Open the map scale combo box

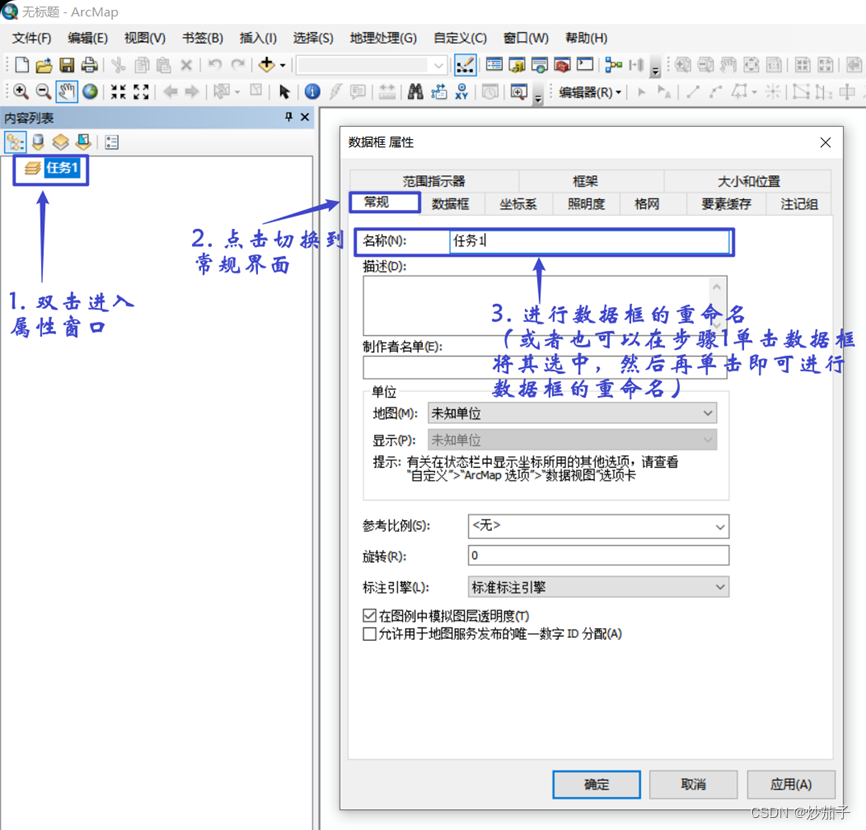pyautogui.click(x=371, y=65)
